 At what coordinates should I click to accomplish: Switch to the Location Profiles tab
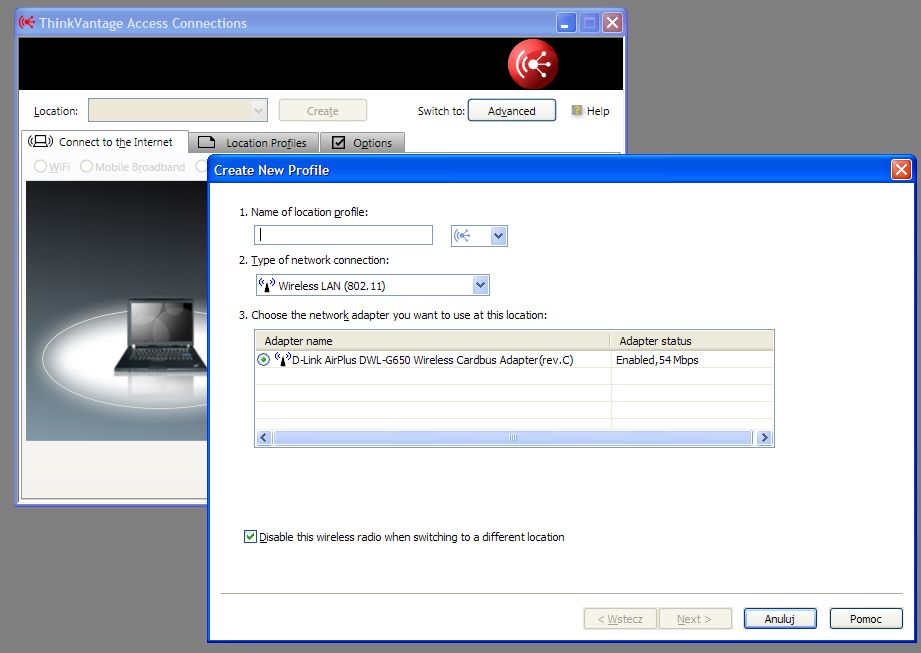click(254, 143)
